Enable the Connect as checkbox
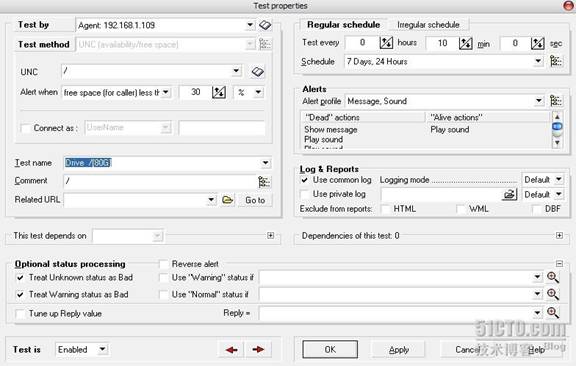Viewport: 576px width, 366px height. pyautogui.click(x=26, y=128)
